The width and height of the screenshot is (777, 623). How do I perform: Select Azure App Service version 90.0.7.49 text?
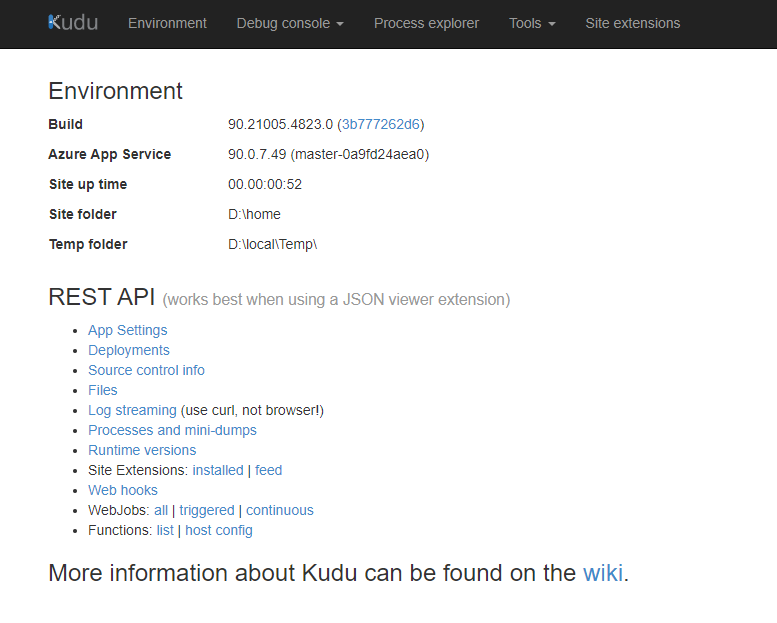[257, 154]
